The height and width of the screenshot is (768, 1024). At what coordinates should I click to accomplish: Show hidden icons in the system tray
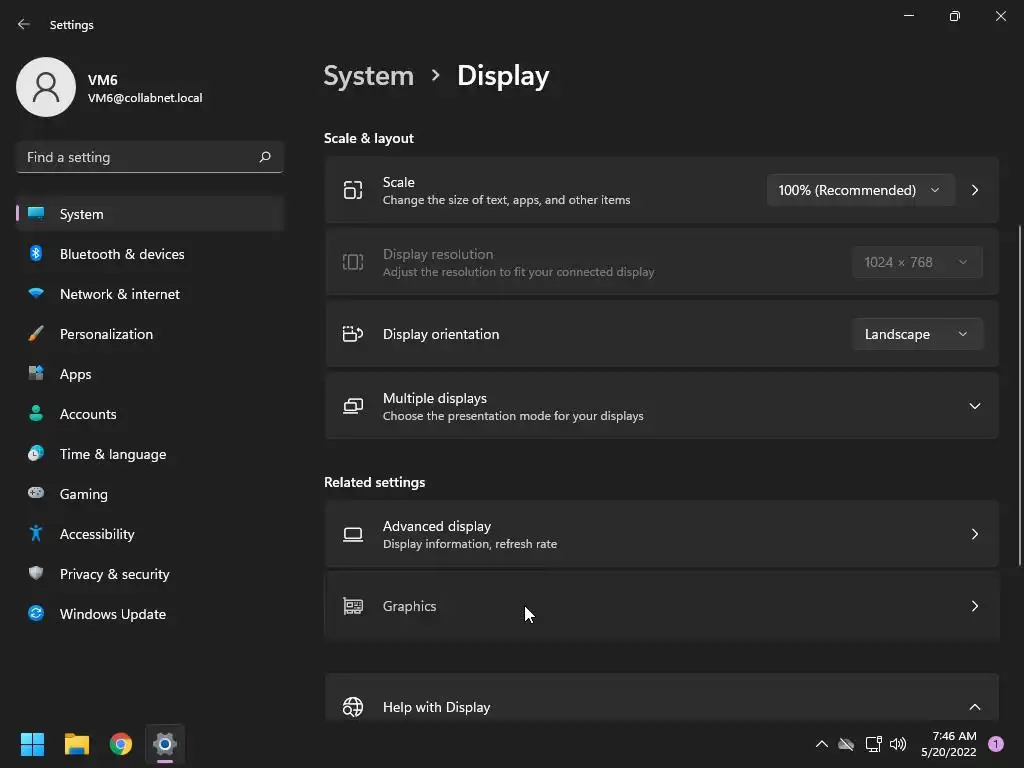(x=822, y=744)
